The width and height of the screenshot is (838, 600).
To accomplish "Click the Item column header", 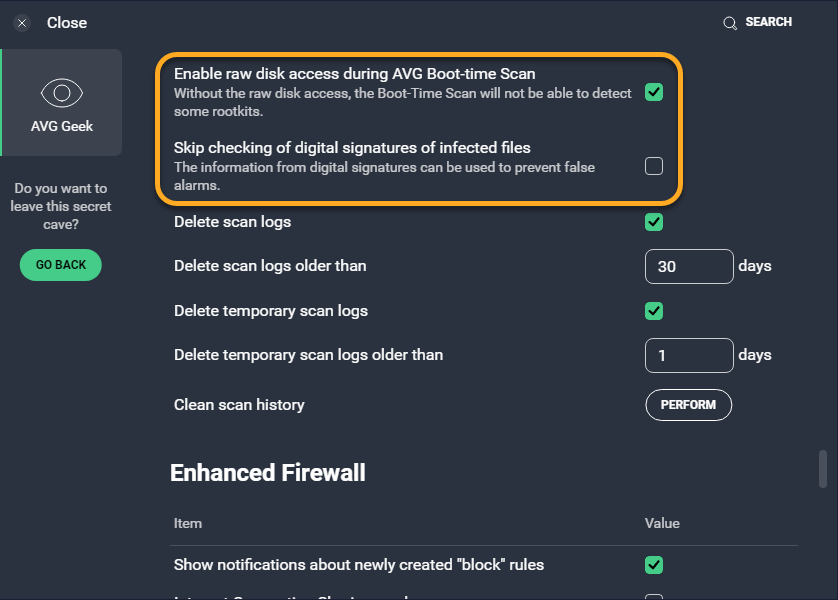I will pyautogui.click(x=188, y=523).
